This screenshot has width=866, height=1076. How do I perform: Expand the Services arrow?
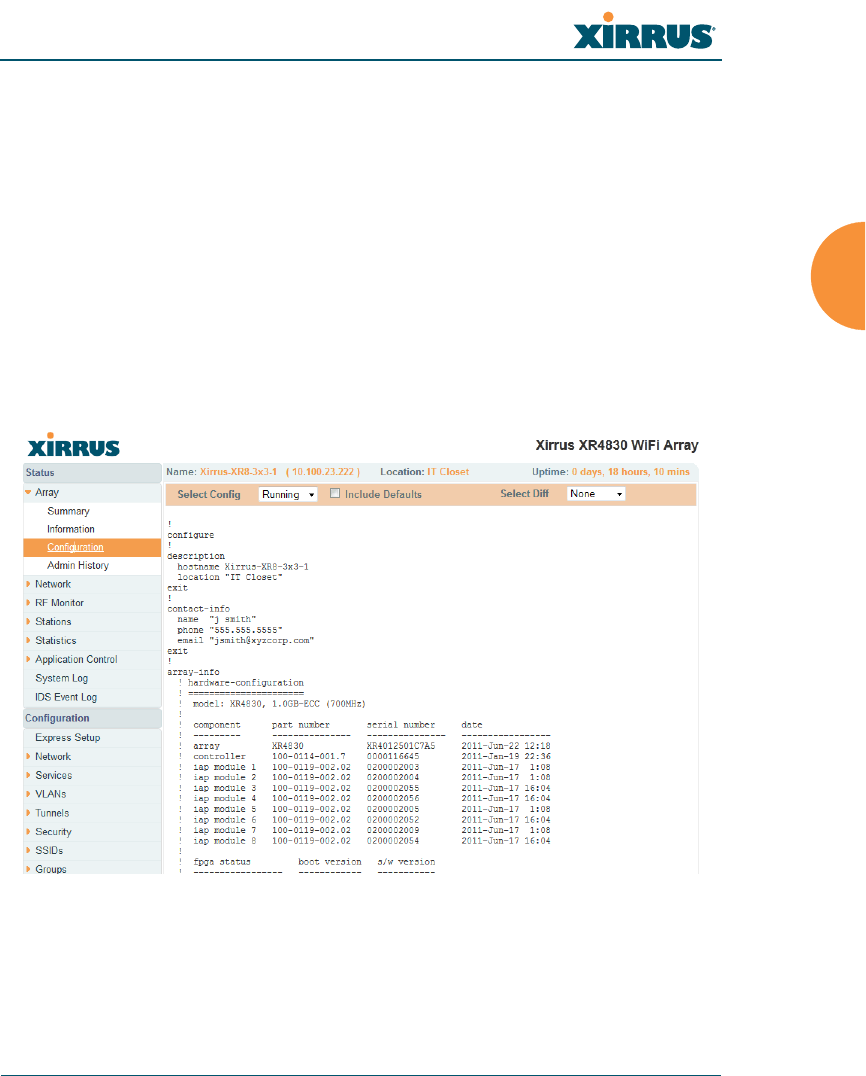(x=28, y=775)
